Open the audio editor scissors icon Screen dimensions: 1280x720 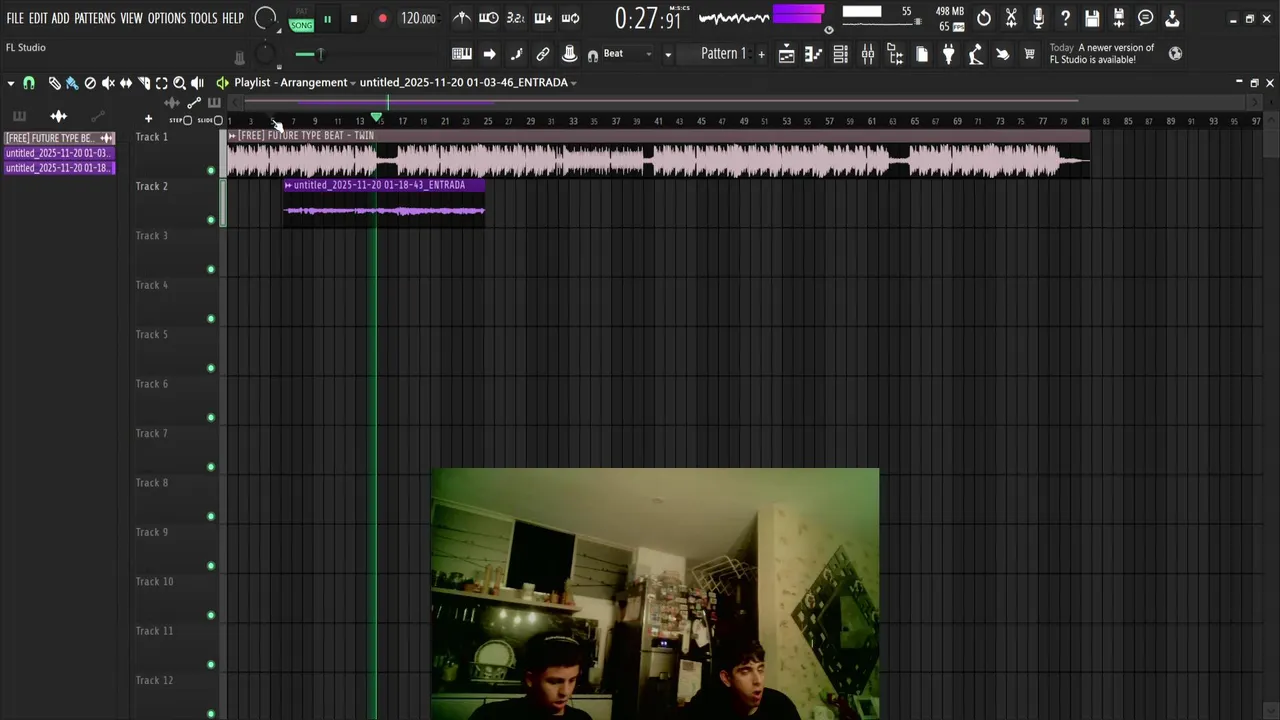tap(1011, 18)
